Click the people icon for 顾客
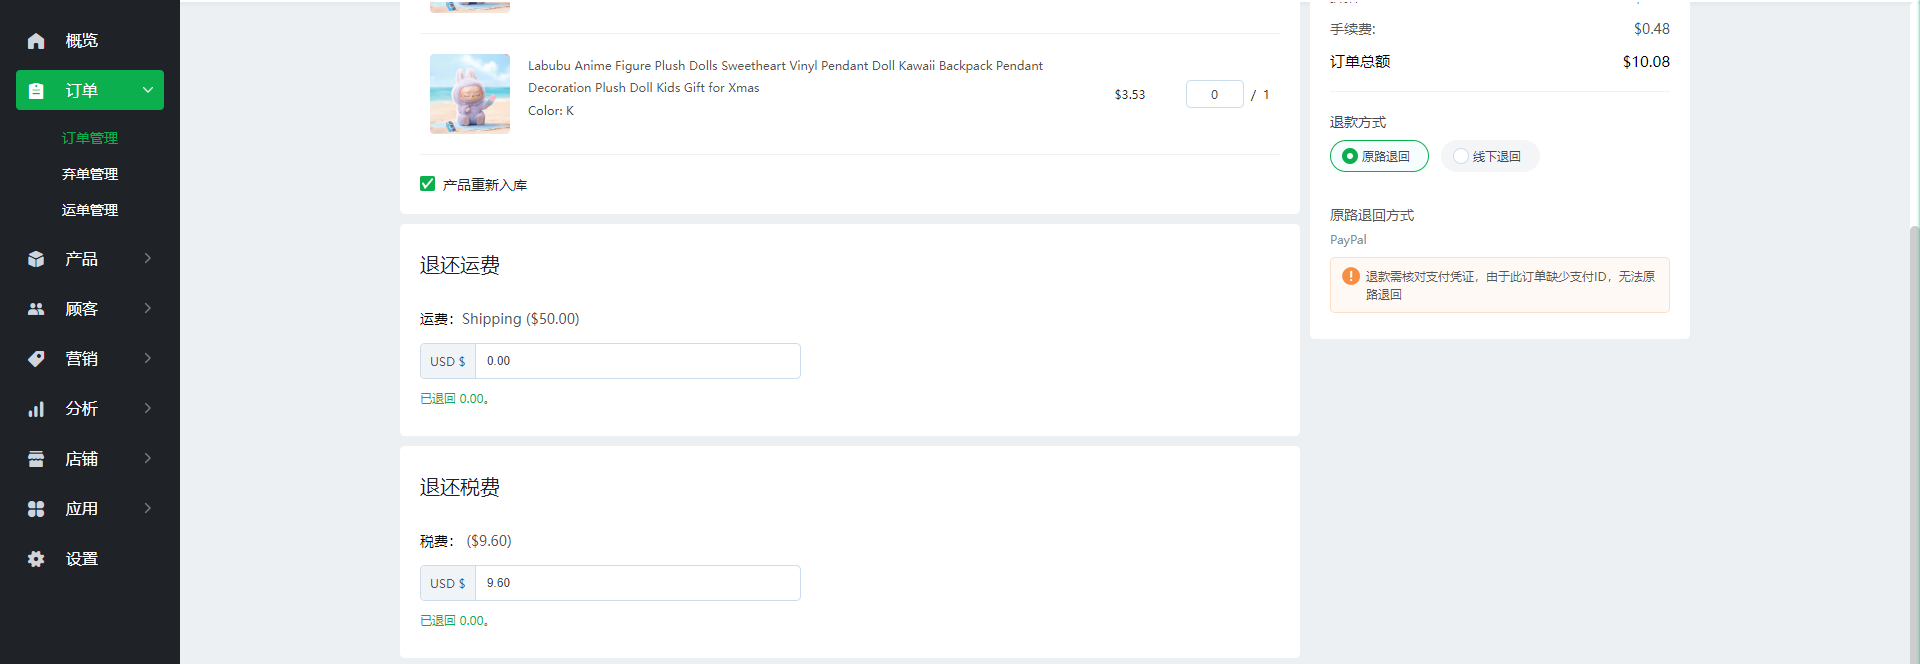The image size is (1920, 664). click(x=36, y=309)
